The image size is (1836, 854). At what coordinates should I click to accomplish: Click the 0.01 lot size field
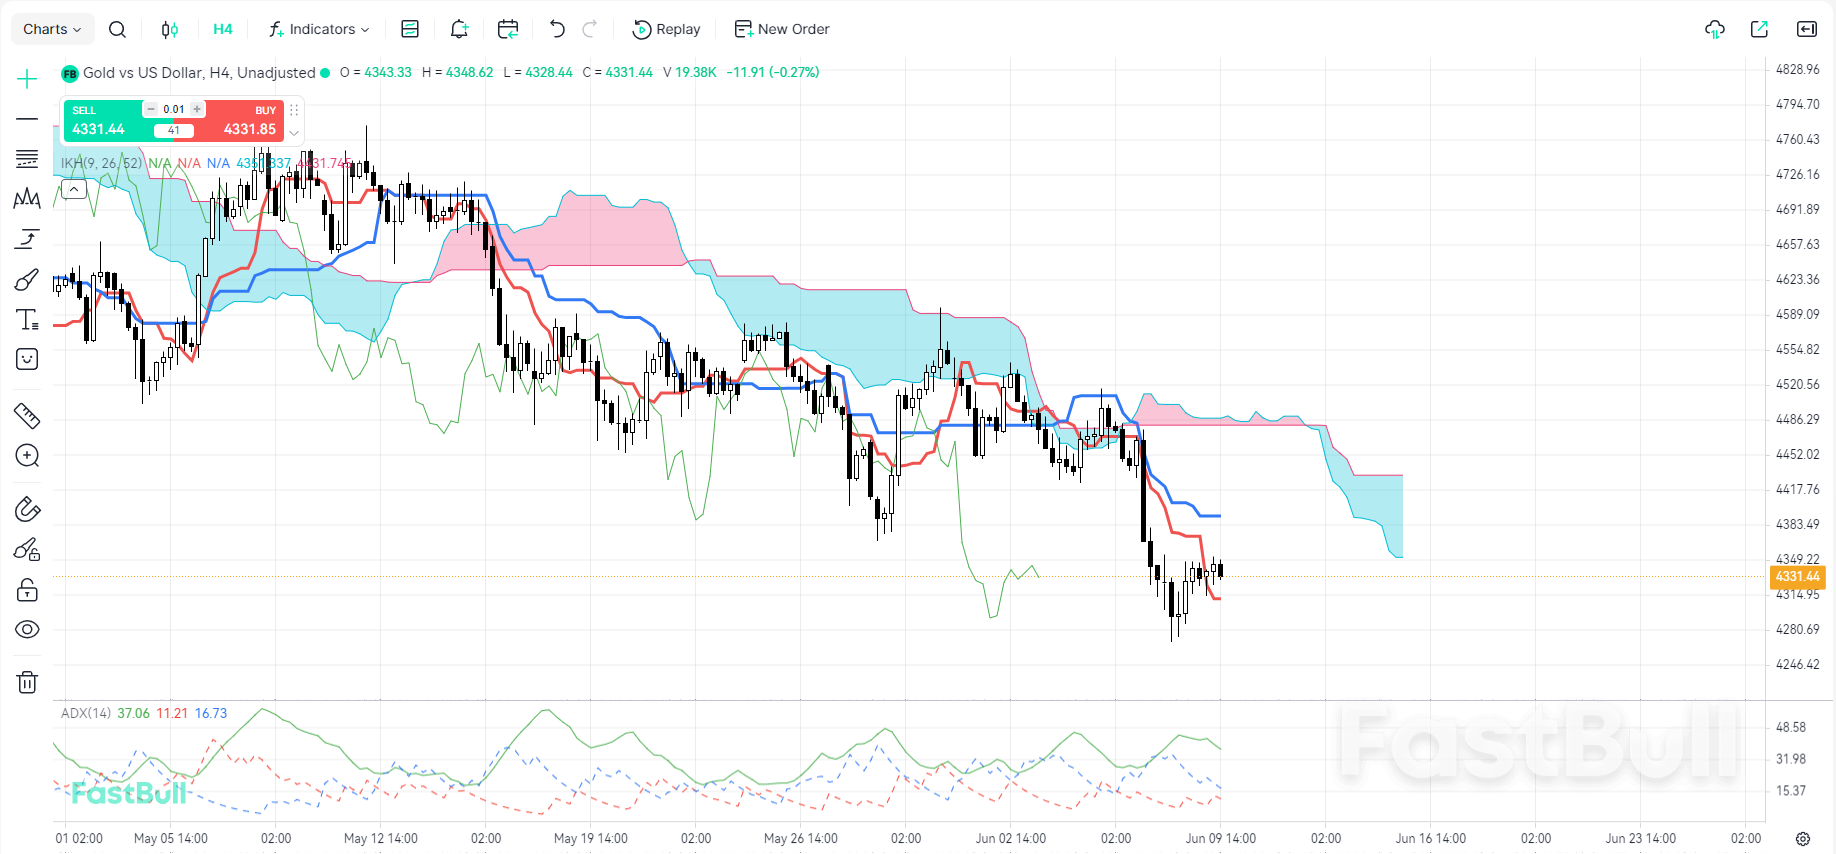point(174,109)
